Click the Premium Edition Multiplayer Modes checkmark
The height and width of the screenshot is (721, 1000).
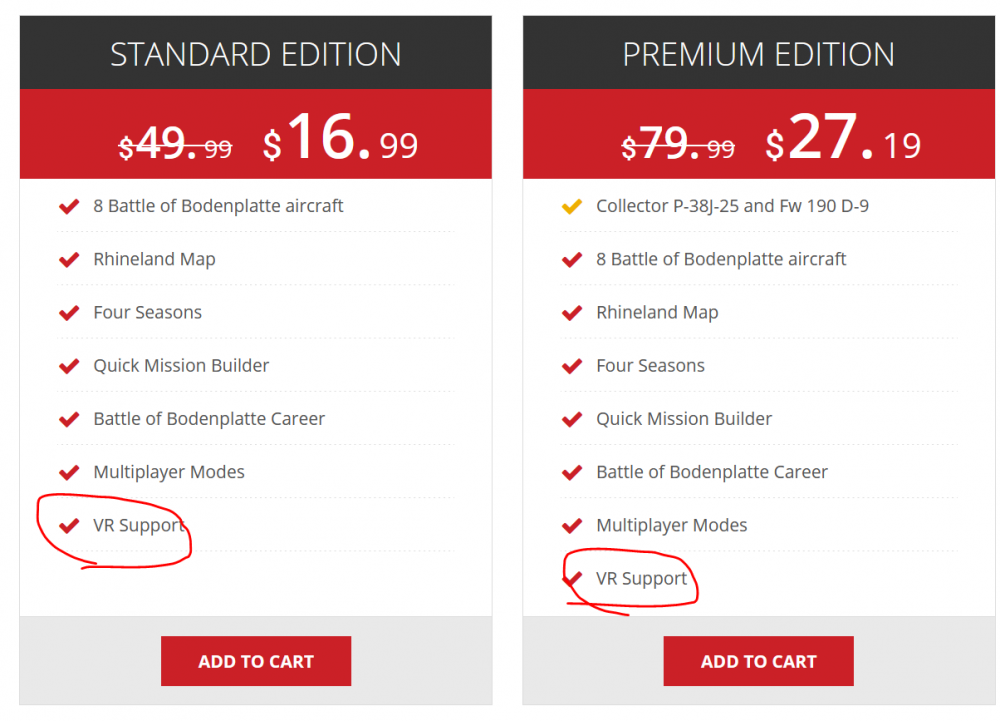572,526
